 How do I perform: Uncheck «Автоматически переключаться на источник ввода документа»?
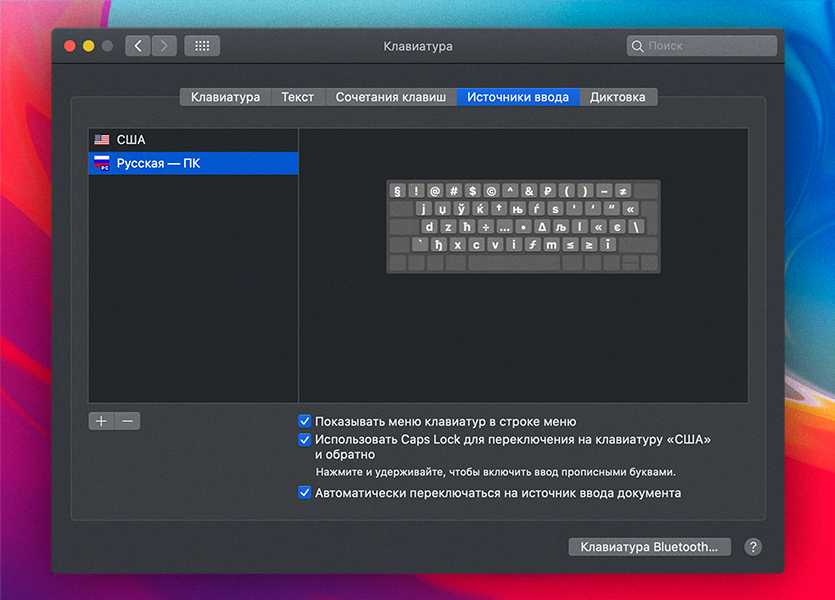click(x=305, y=493)
